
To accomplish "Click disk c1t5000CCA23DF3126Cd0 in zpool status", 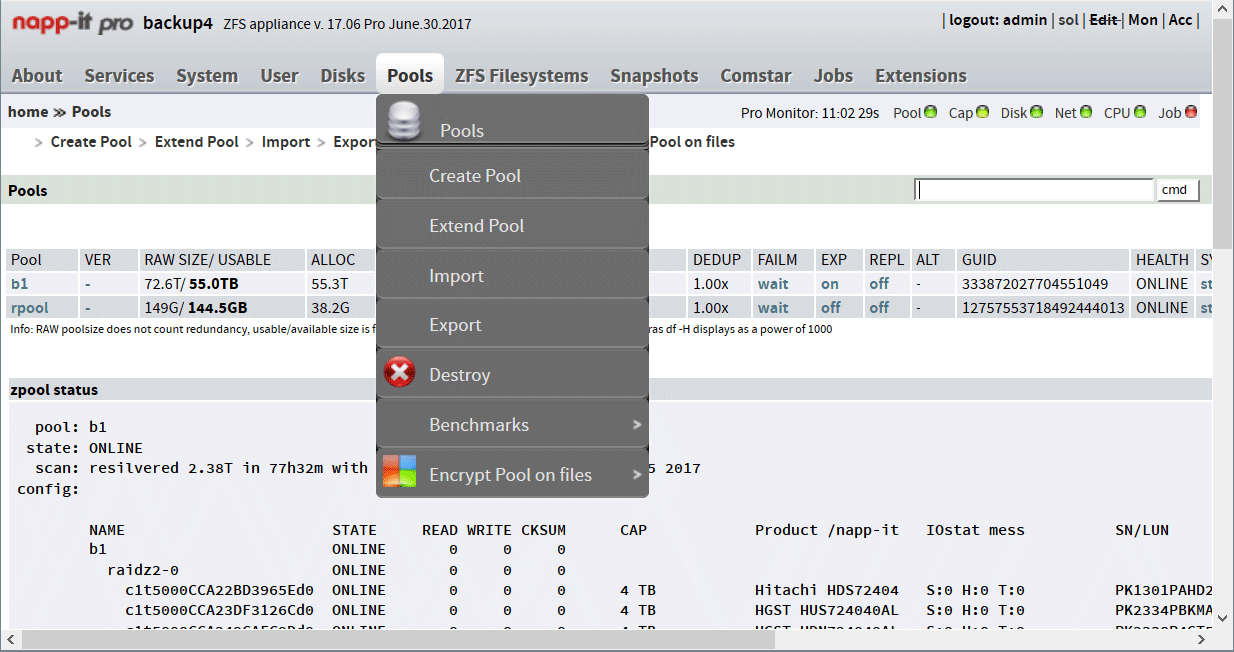I will coord(219,610).
